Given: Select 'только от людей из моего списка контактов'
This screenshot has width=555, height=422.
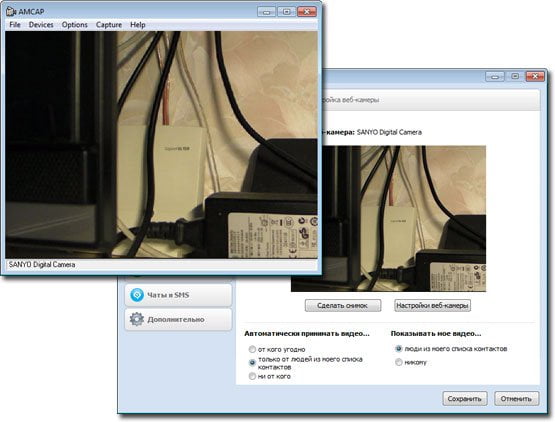Looking at the screenshot, I should tap(252, 363).
